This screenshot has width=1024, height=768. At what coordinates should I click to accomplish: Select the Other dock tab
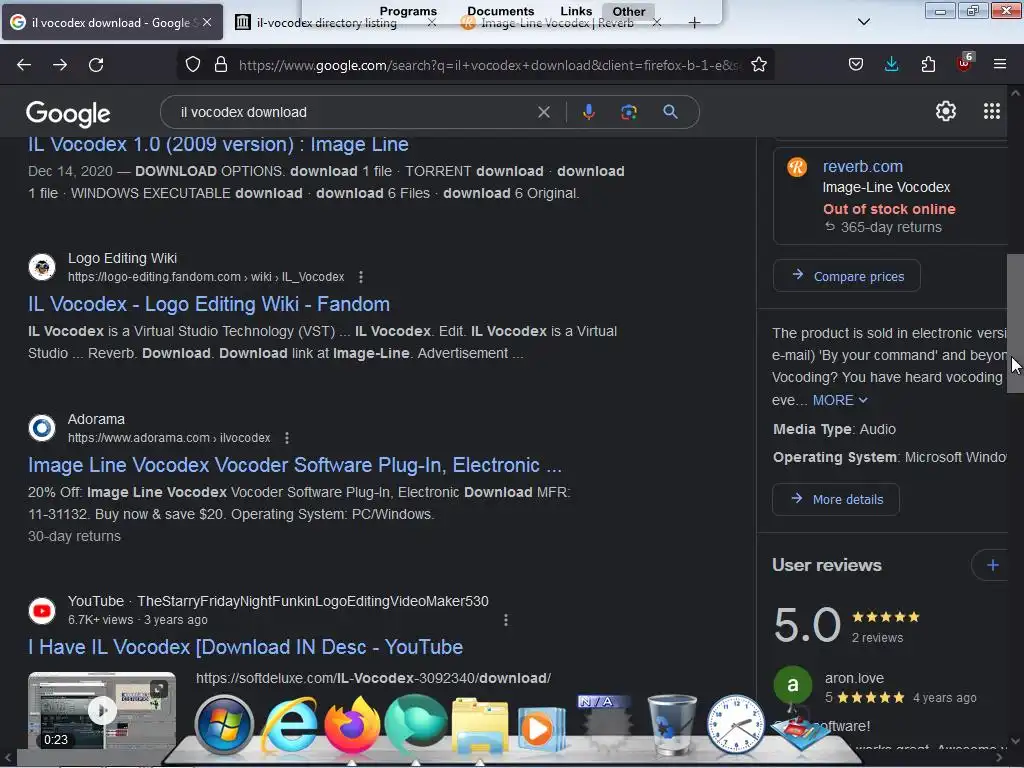[x=628, y=11]
